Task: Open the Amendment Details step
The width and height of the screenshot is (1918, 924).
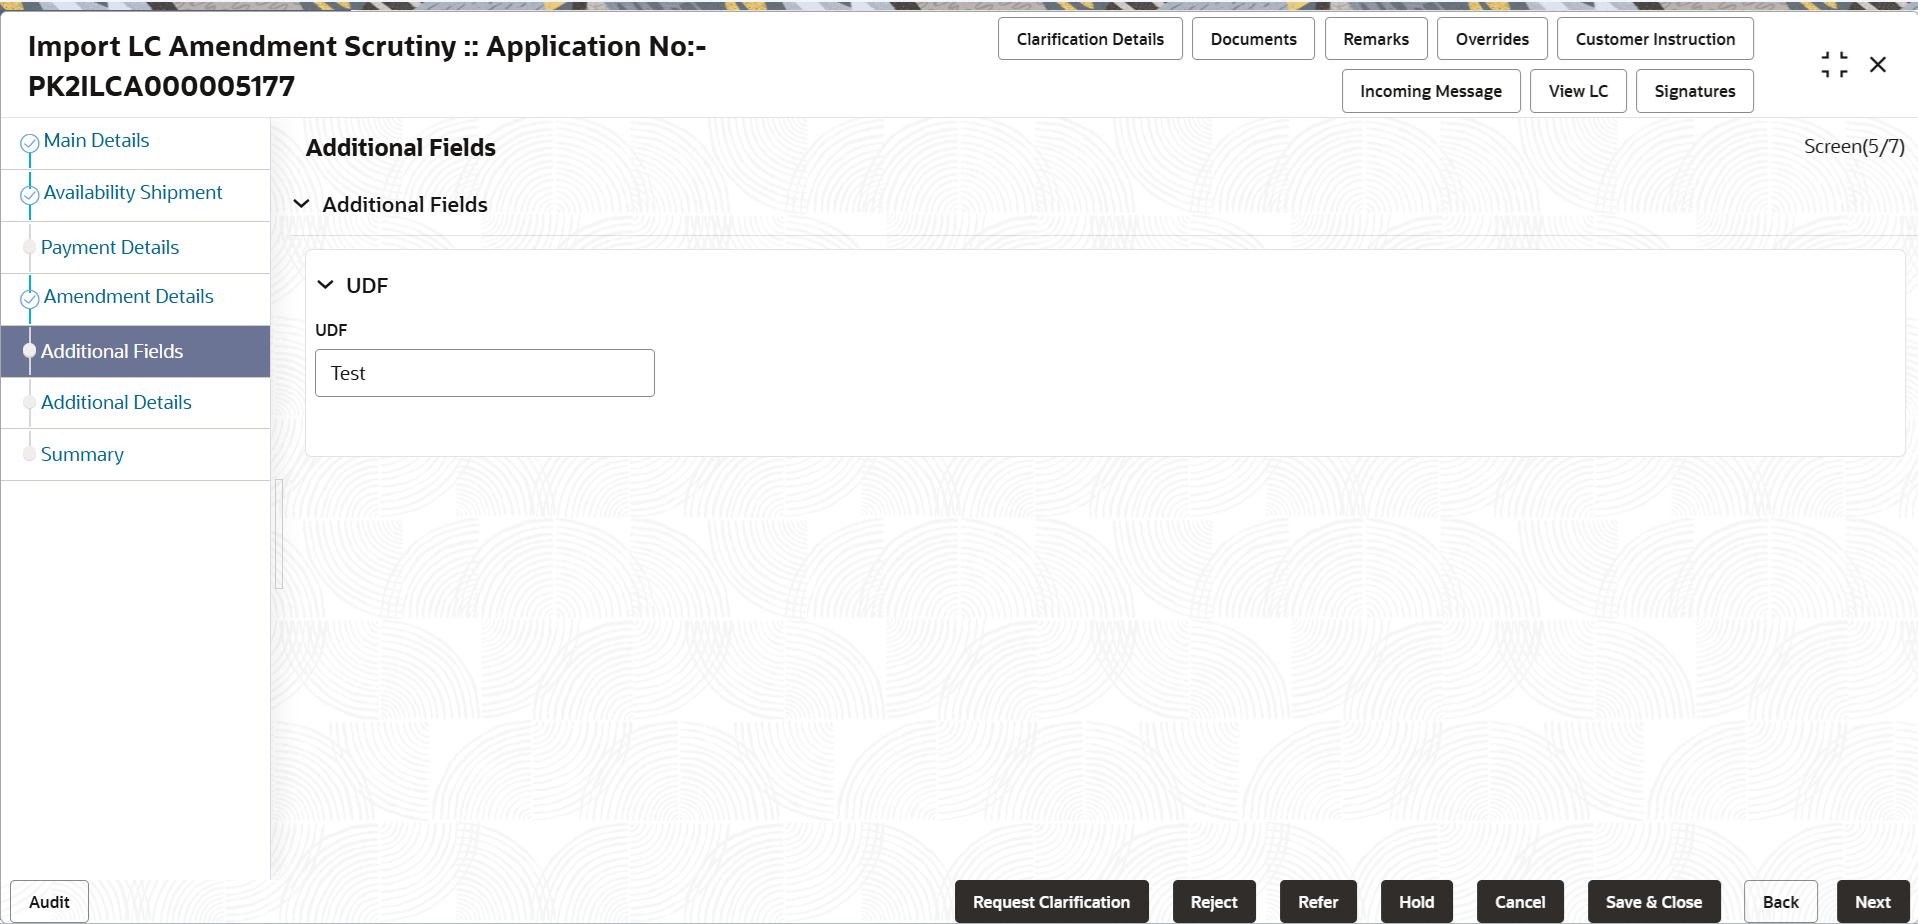Action: [127, 296]
